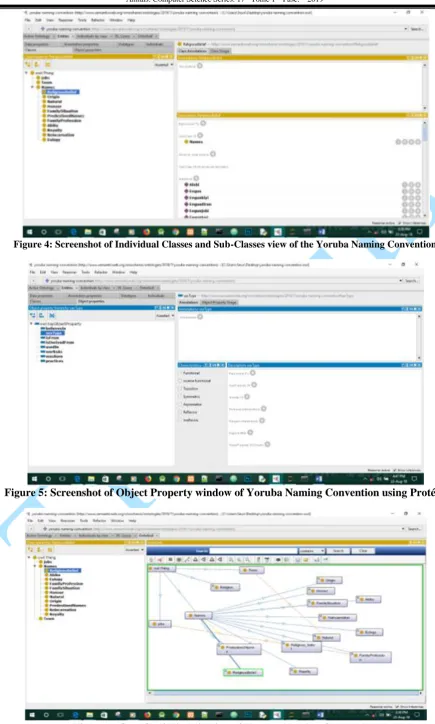This screenshot has height=724, width=435.
Task: Open File menu in Figure 4 screenshot
Action: [x=28, y=20]
